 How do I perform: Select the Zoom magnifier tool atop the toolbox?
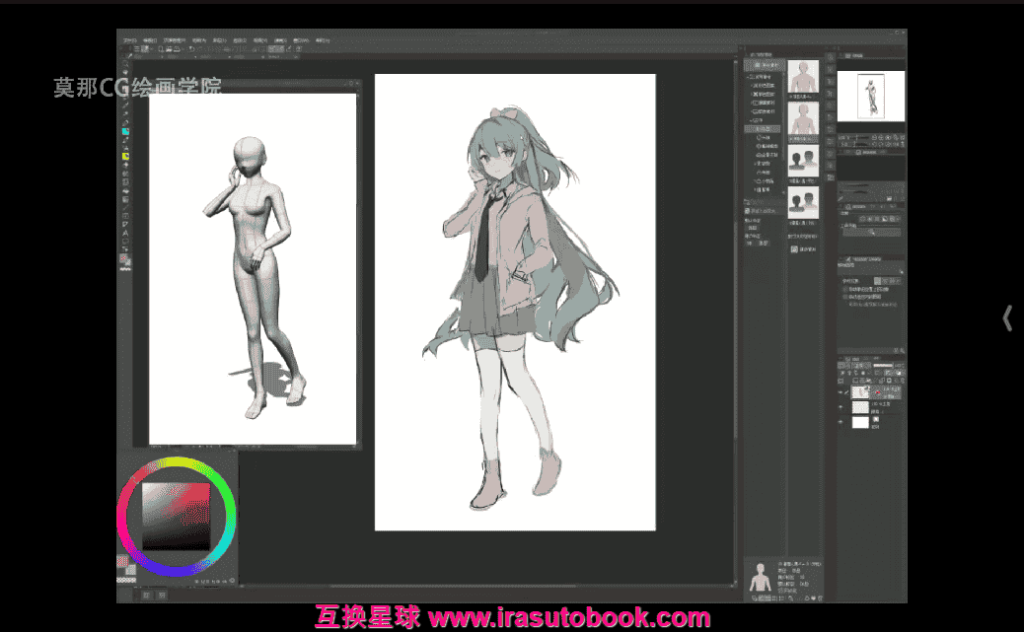(x=125, y=64)
